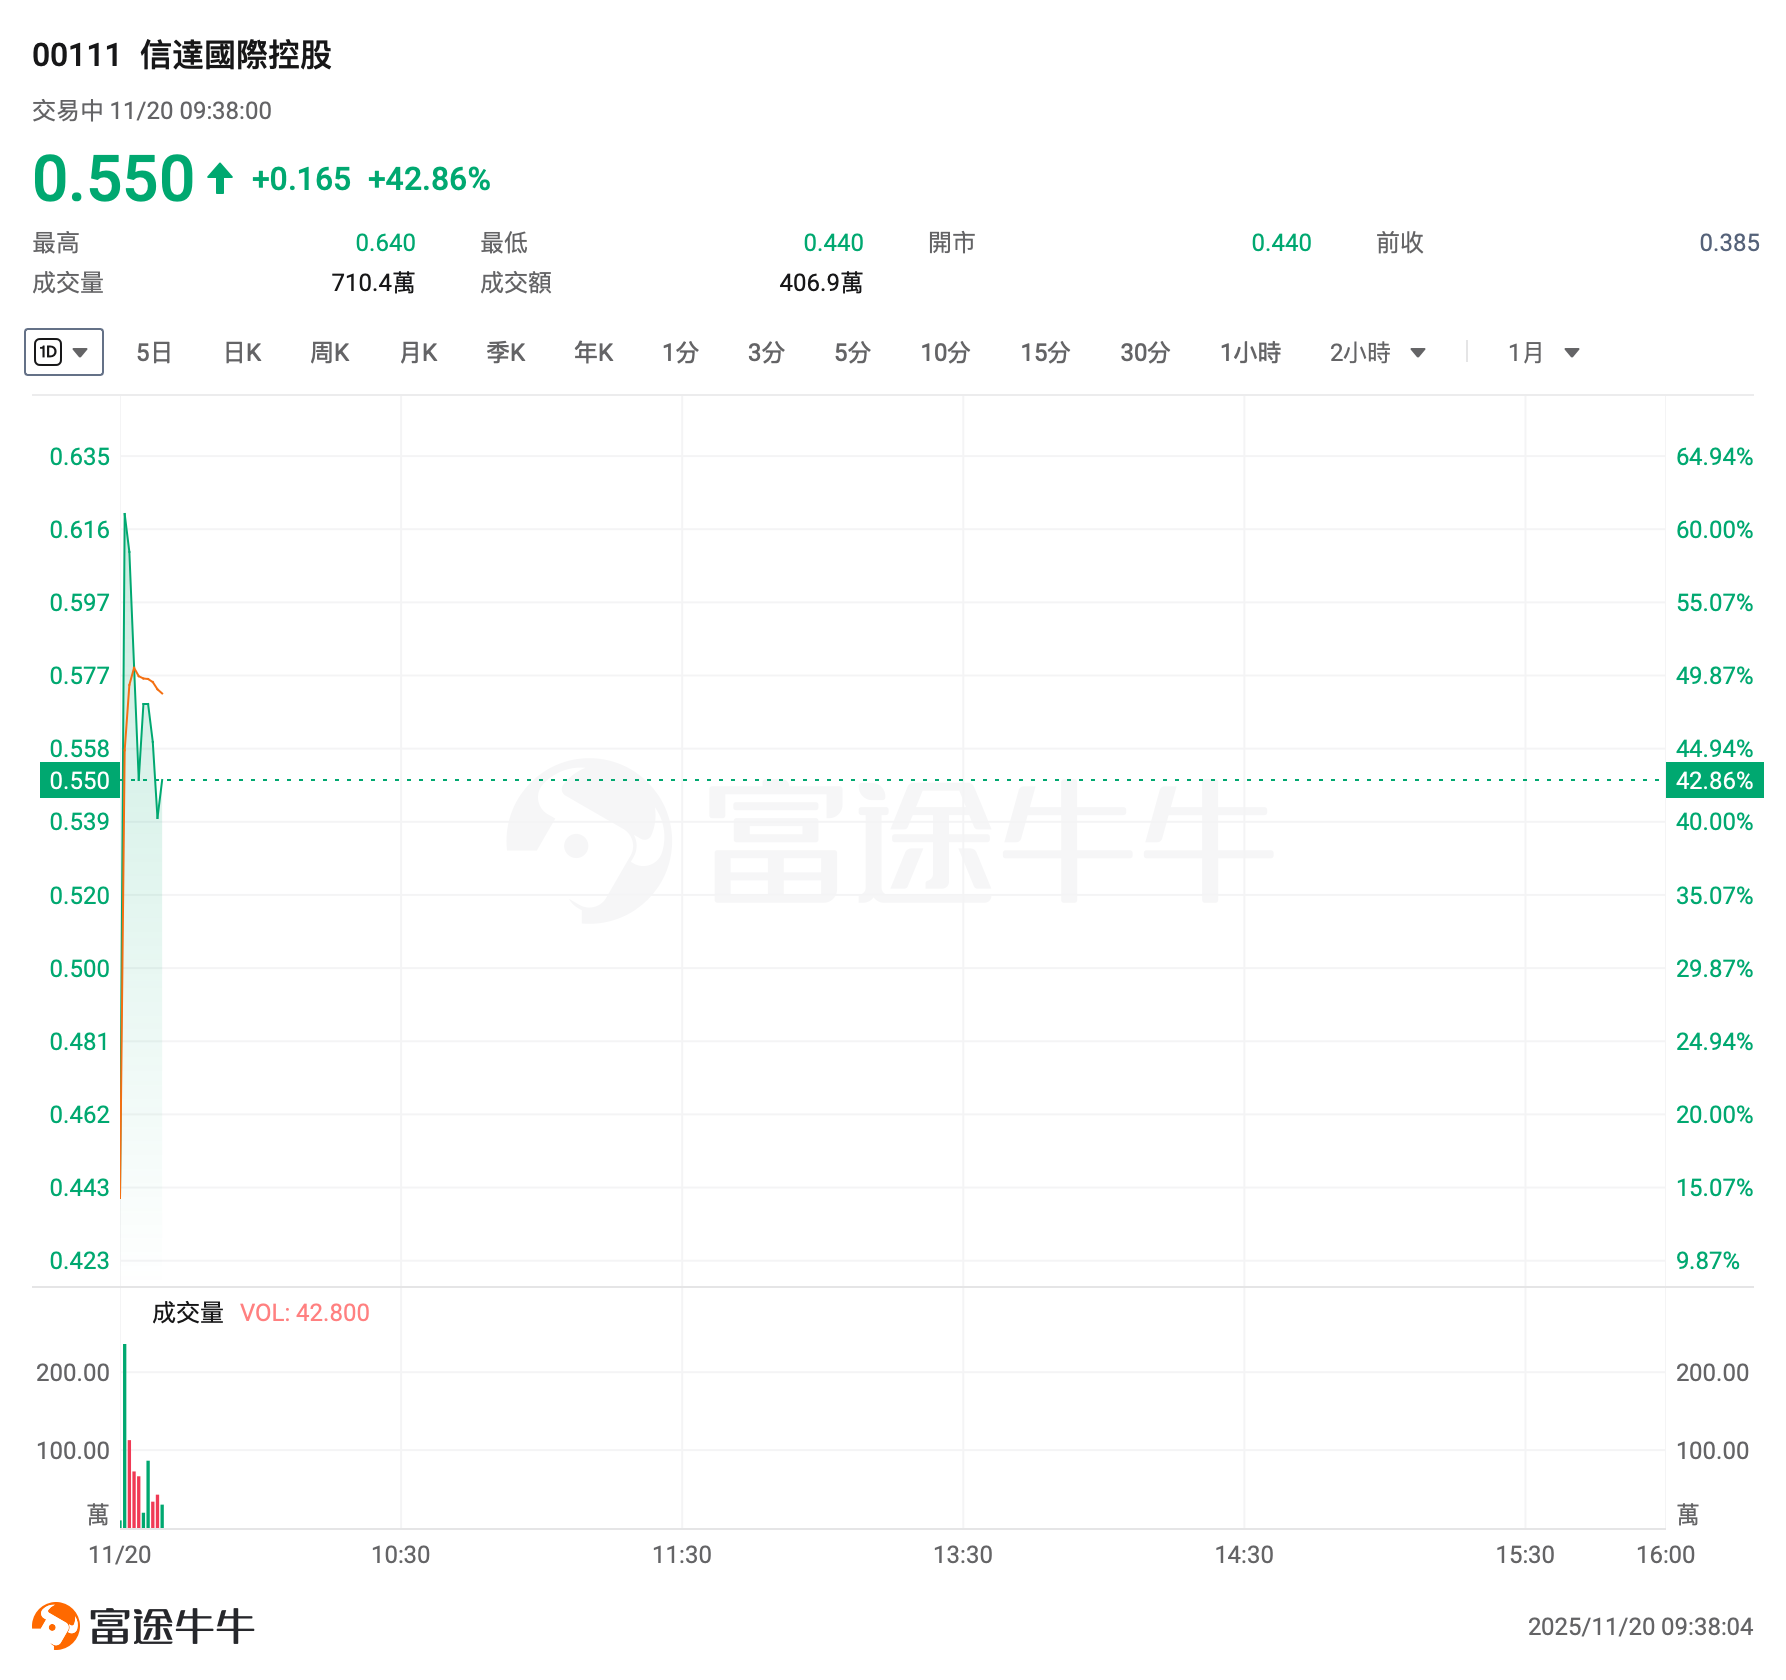Open the 年K yearly chart

point(593,352)
